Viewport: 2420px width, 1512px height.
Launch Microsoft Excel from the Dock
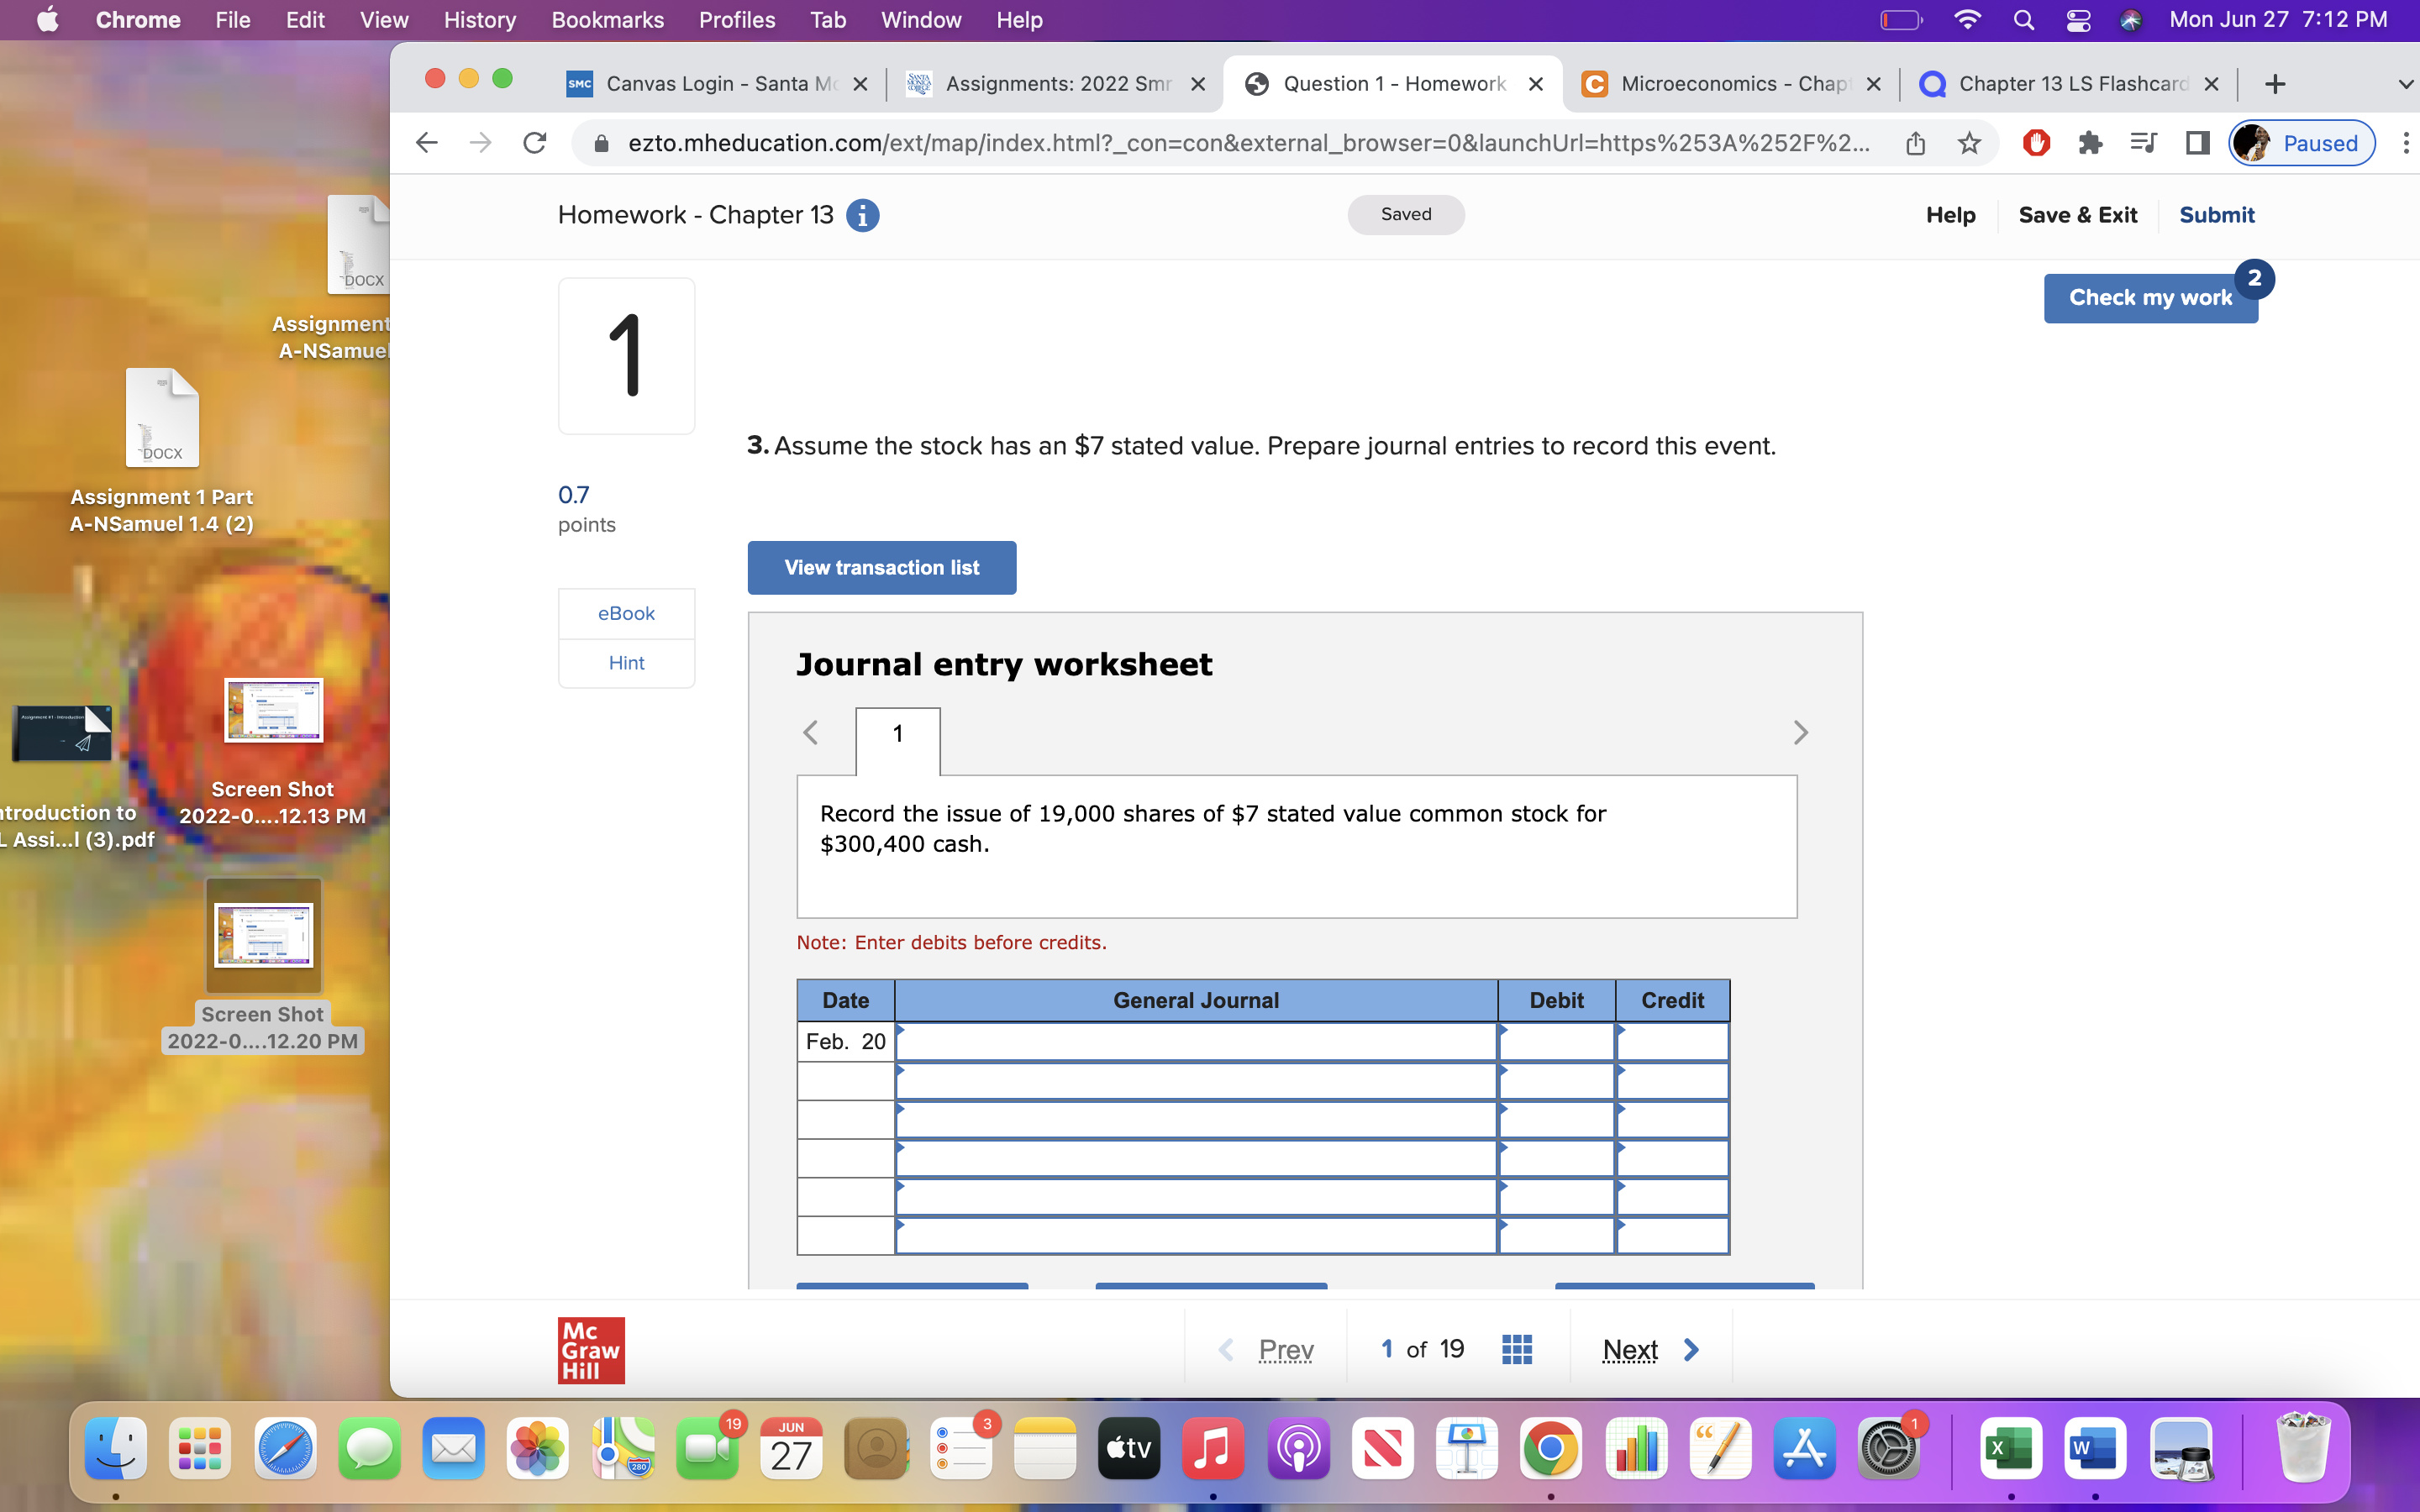click(x=2012, y=1447)
